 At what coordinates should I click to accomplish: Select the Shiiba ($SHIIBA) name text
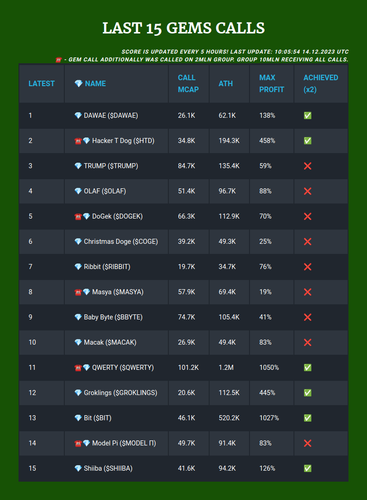tap(108, 468)
